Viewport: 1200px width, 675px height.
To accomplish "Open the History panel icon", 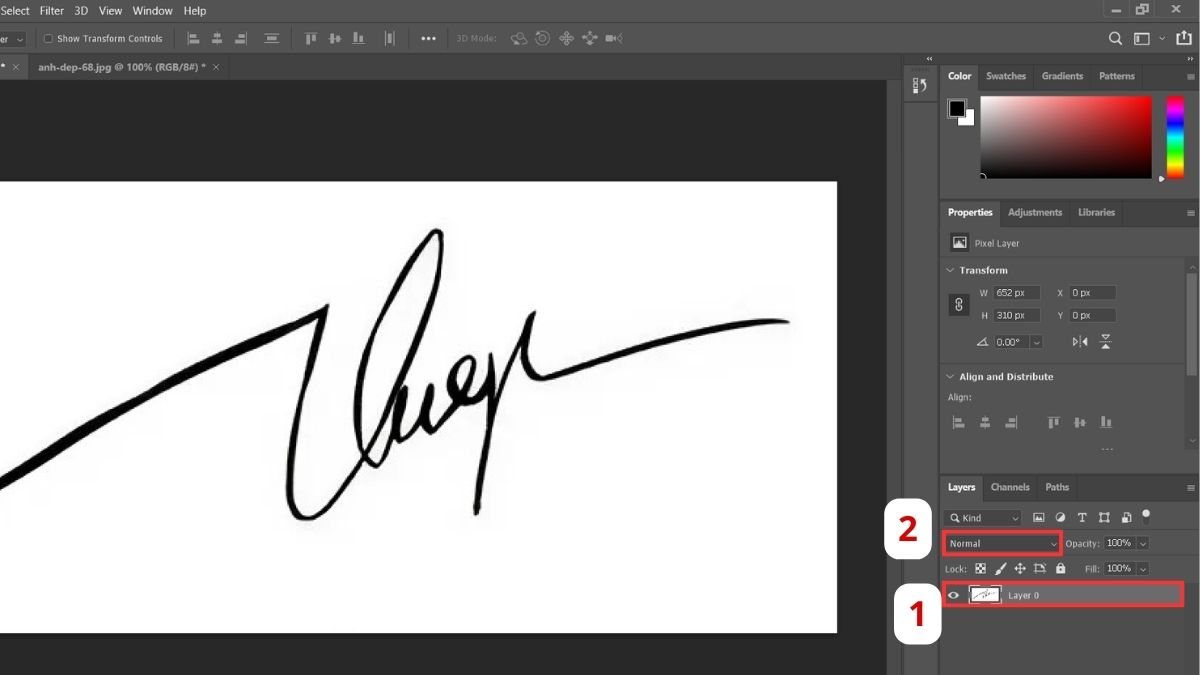I will (920, 86).
